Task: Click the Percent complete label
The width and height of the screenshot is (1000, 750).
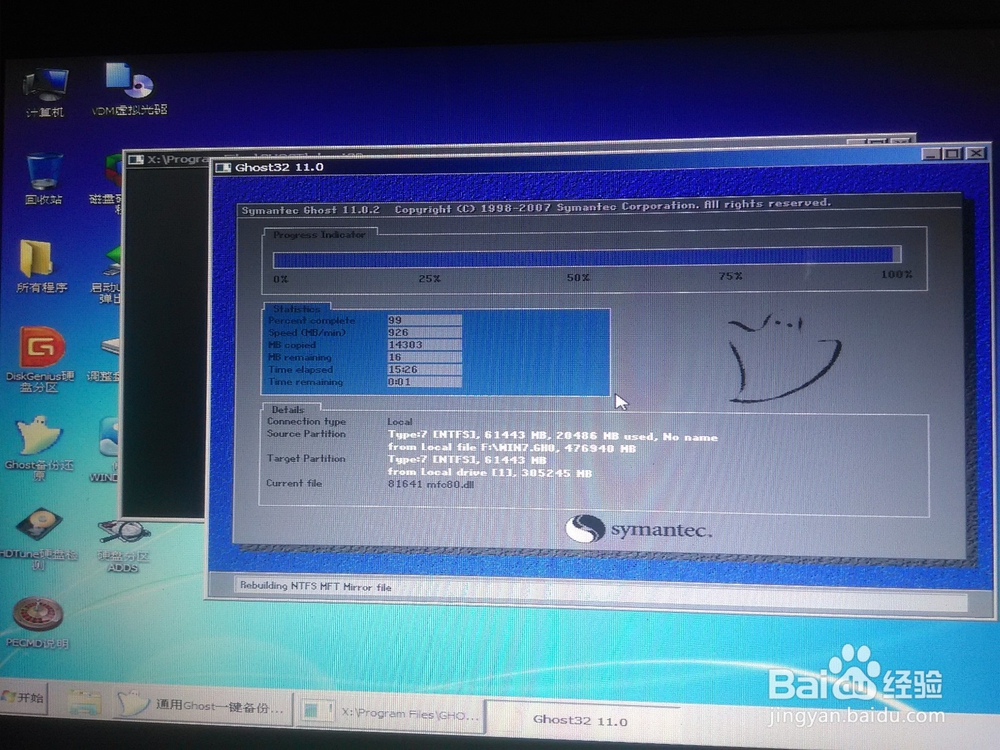Action: click(311, 320)
